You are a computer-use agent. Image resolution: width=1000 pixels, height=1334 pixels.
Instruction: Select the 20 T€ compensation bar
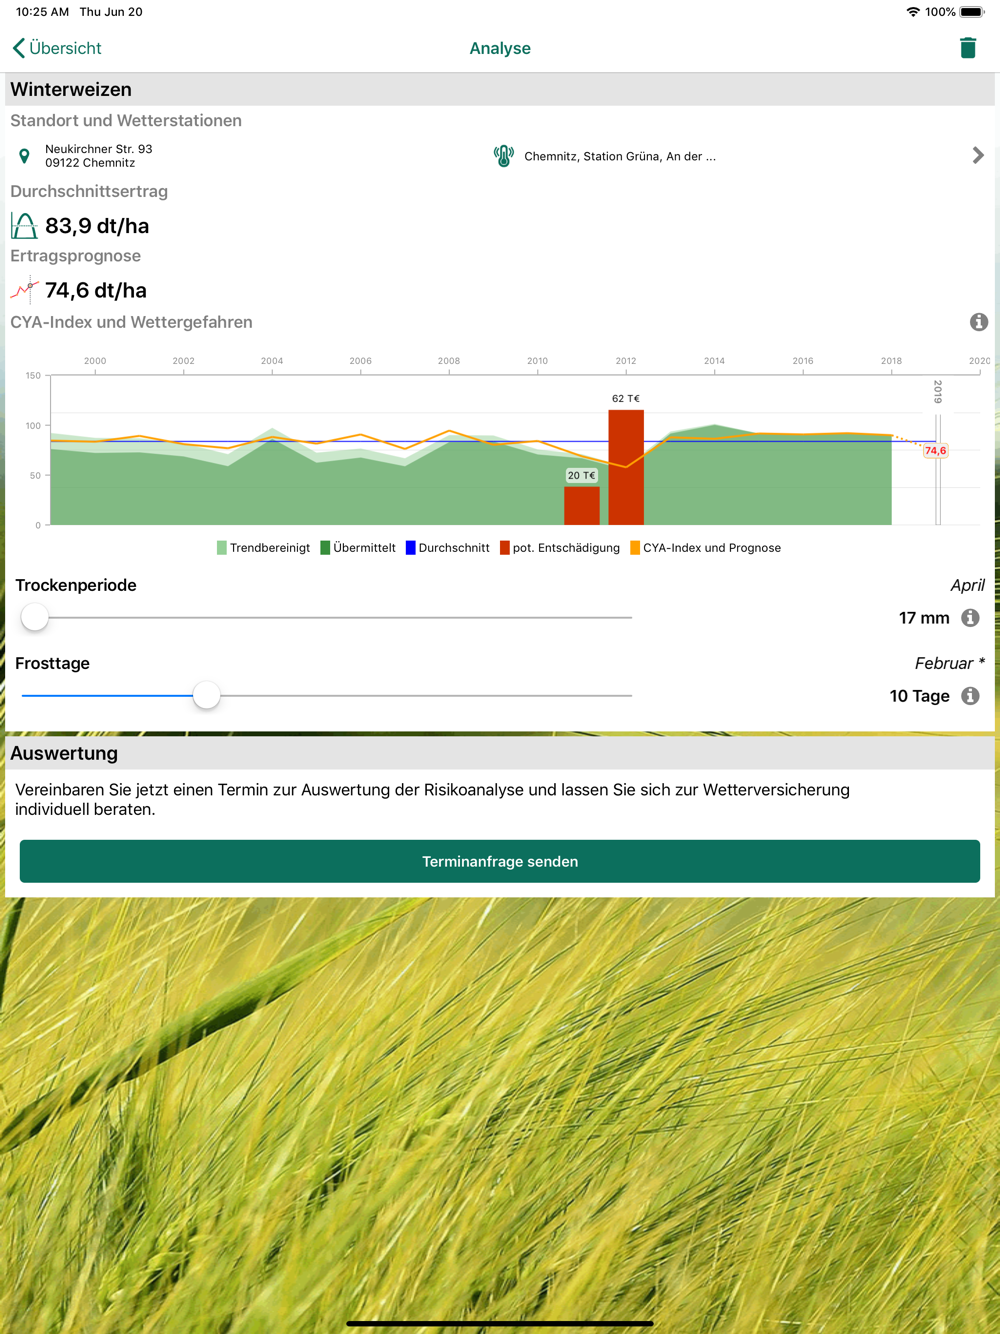coord(582,505)
